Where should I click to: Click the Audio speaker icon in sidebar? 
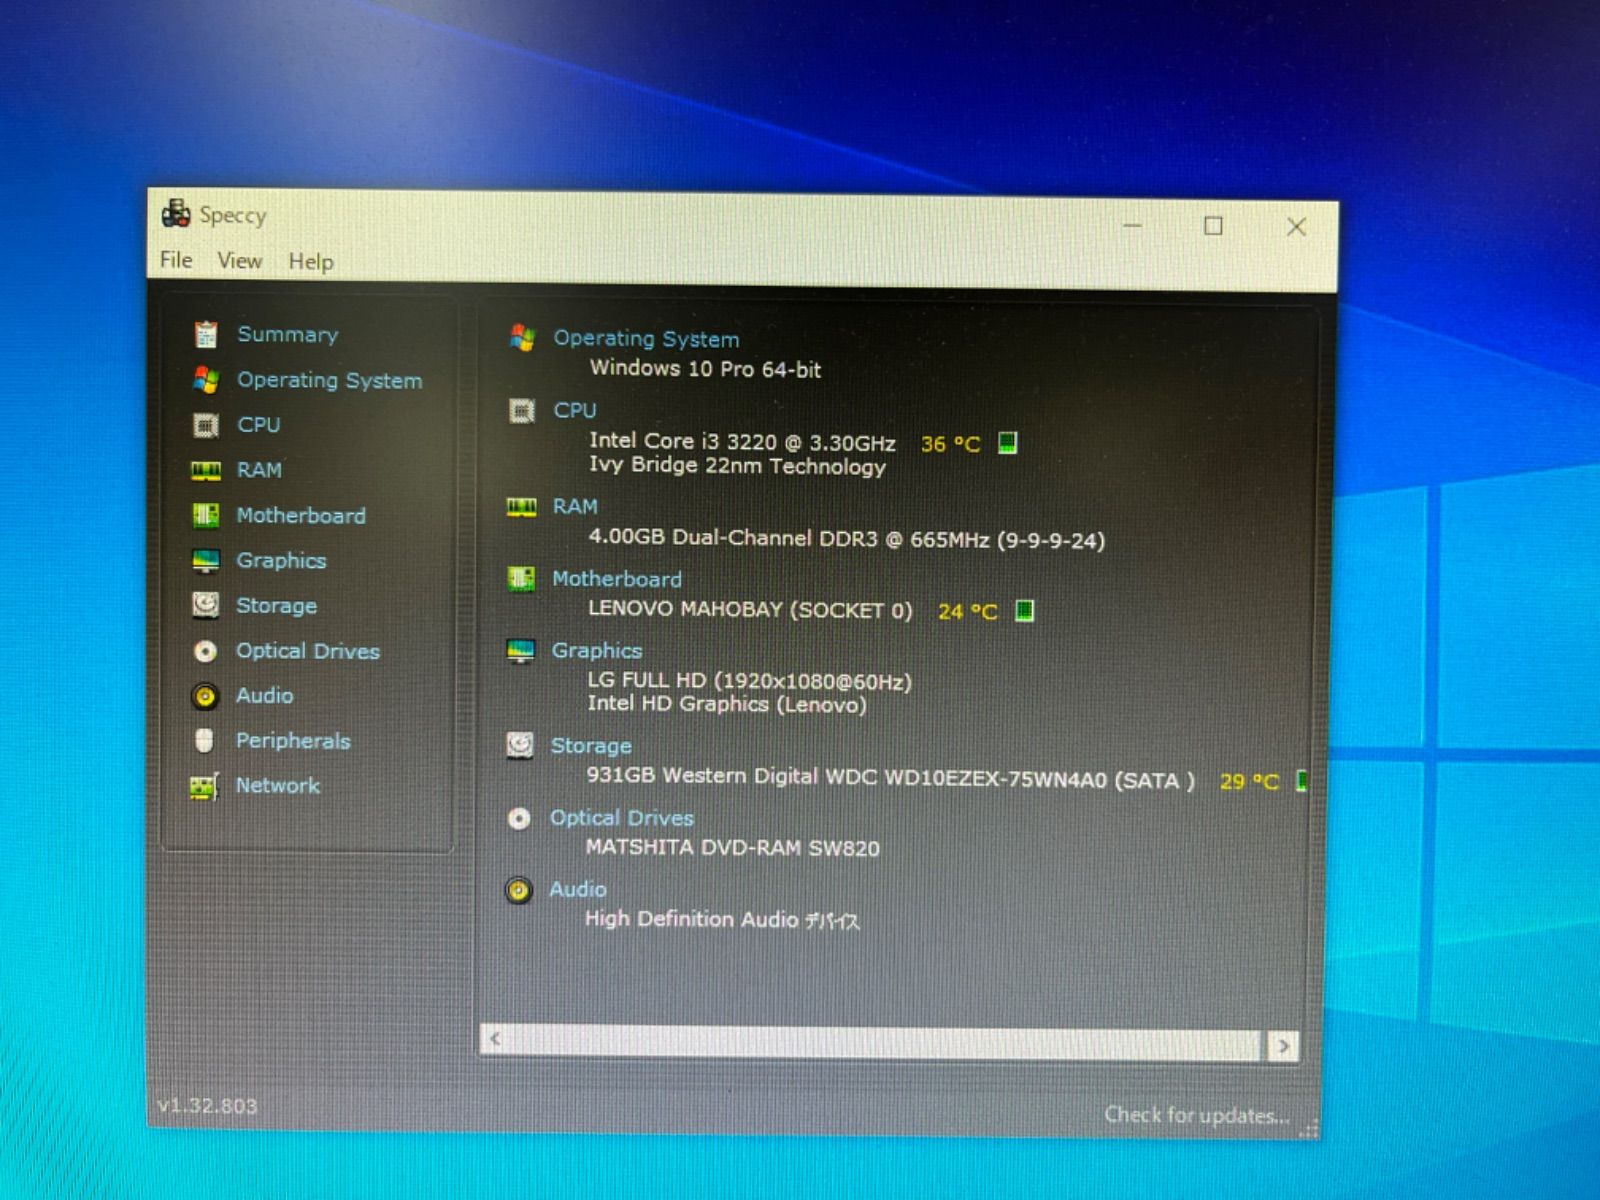click(205, 696)
